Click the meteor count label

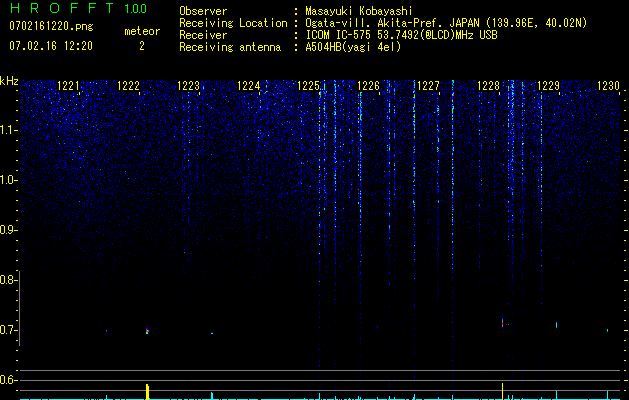pyautogui.click(x=142, y=31)
